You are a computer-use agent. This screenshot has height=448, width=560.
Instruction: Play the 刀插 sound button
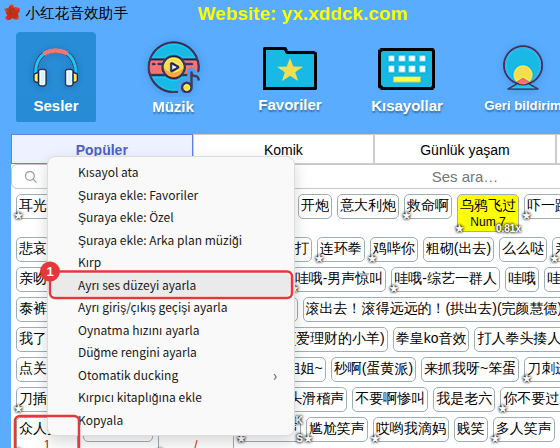32,399
